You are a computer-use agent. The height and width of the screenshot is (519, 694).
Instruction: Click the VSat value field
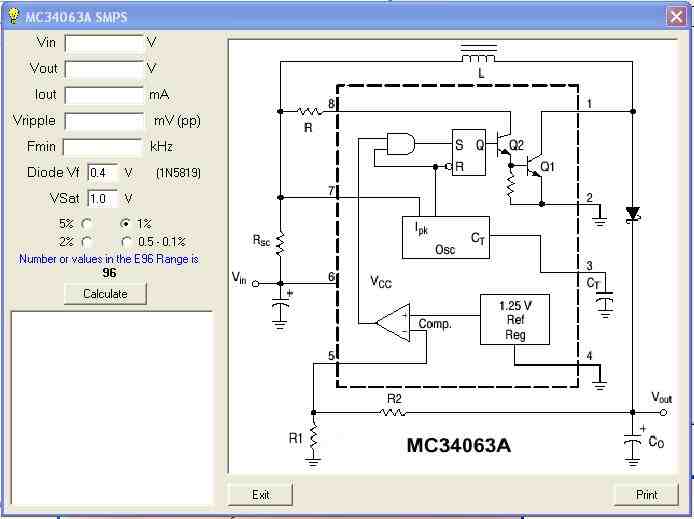coord(103,199)
